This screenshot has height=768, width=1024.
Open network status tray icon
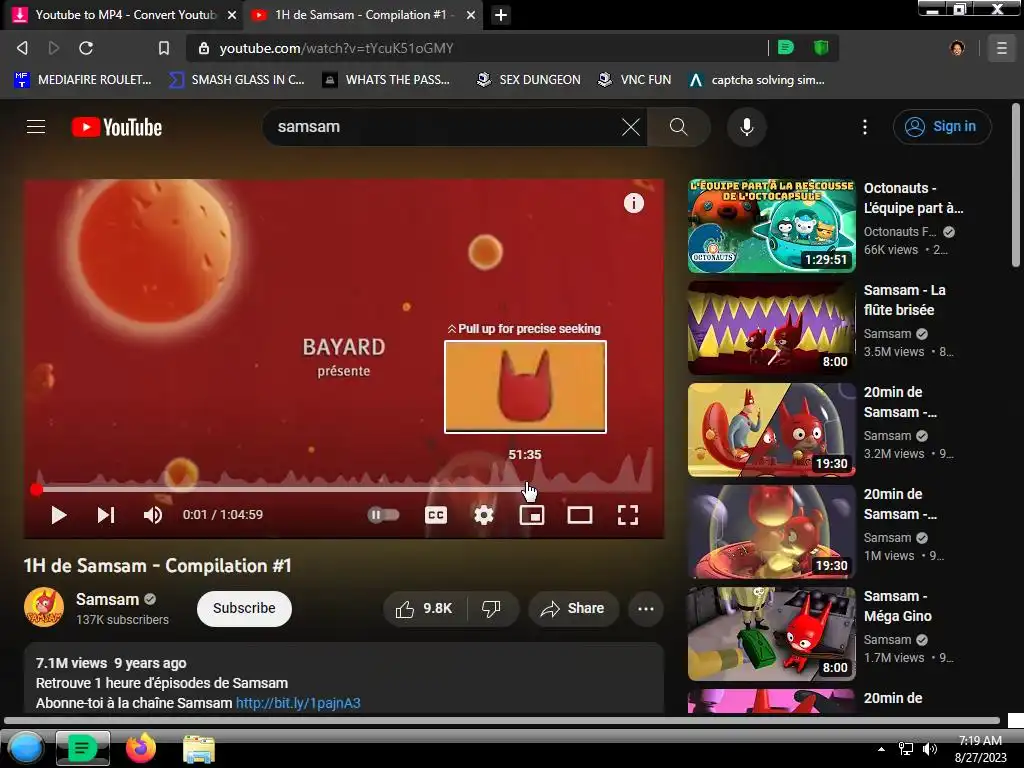point(906,749)
